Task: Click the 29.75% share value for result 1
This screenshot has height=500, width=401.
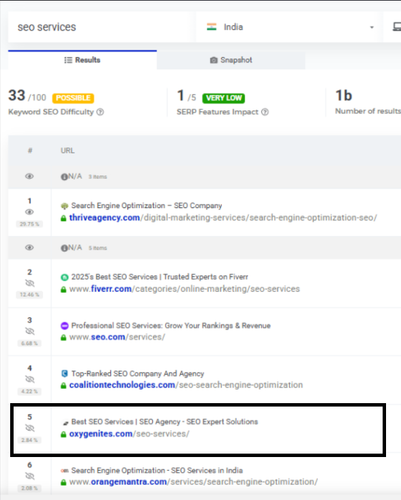Action: coord(29,224)
